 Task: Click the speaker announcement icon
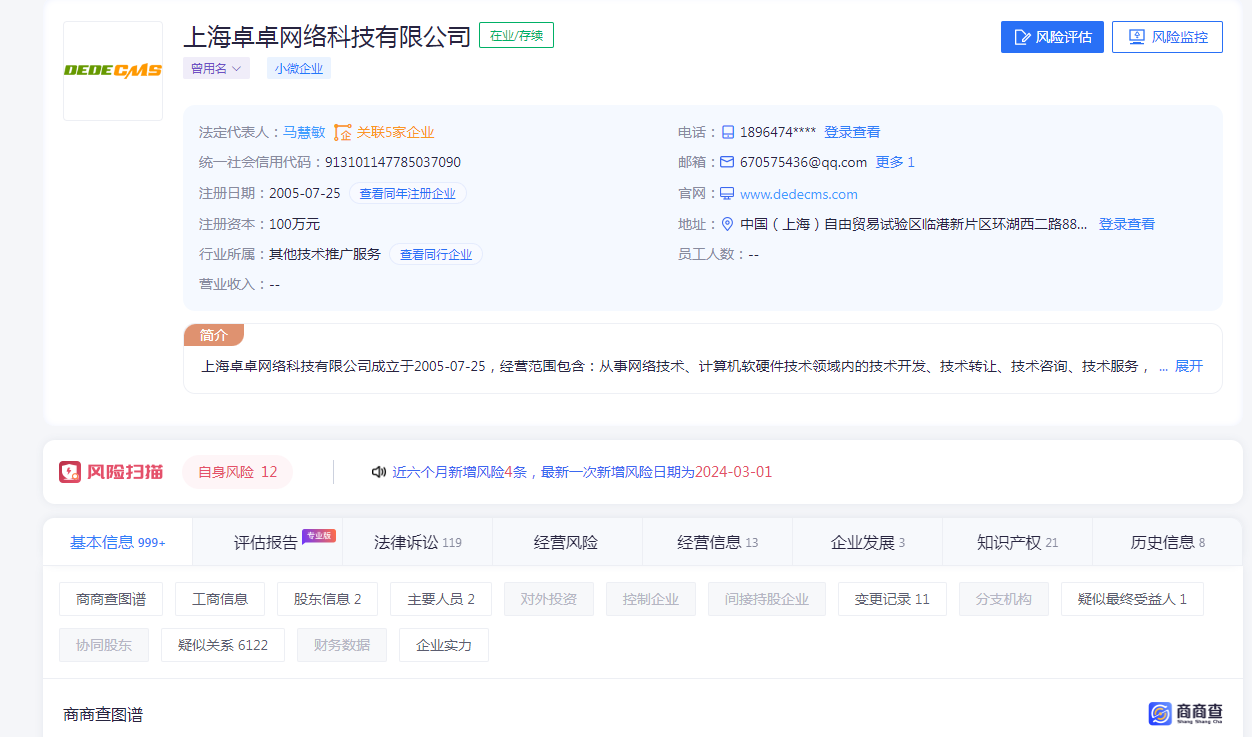coord(379,472)
